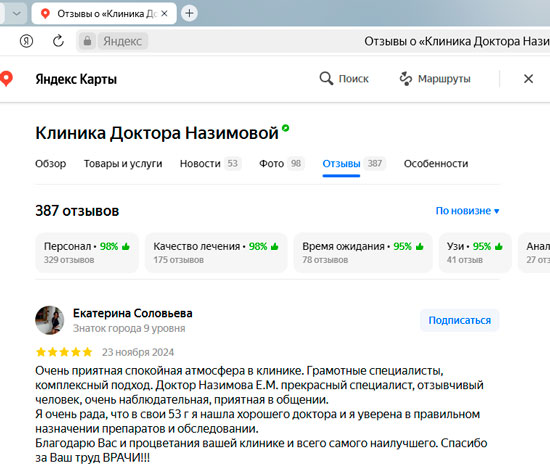The height and width of the screenshot is (470, 550).
Task: Expand the browser tab list chevron
Action: (16, 13)
